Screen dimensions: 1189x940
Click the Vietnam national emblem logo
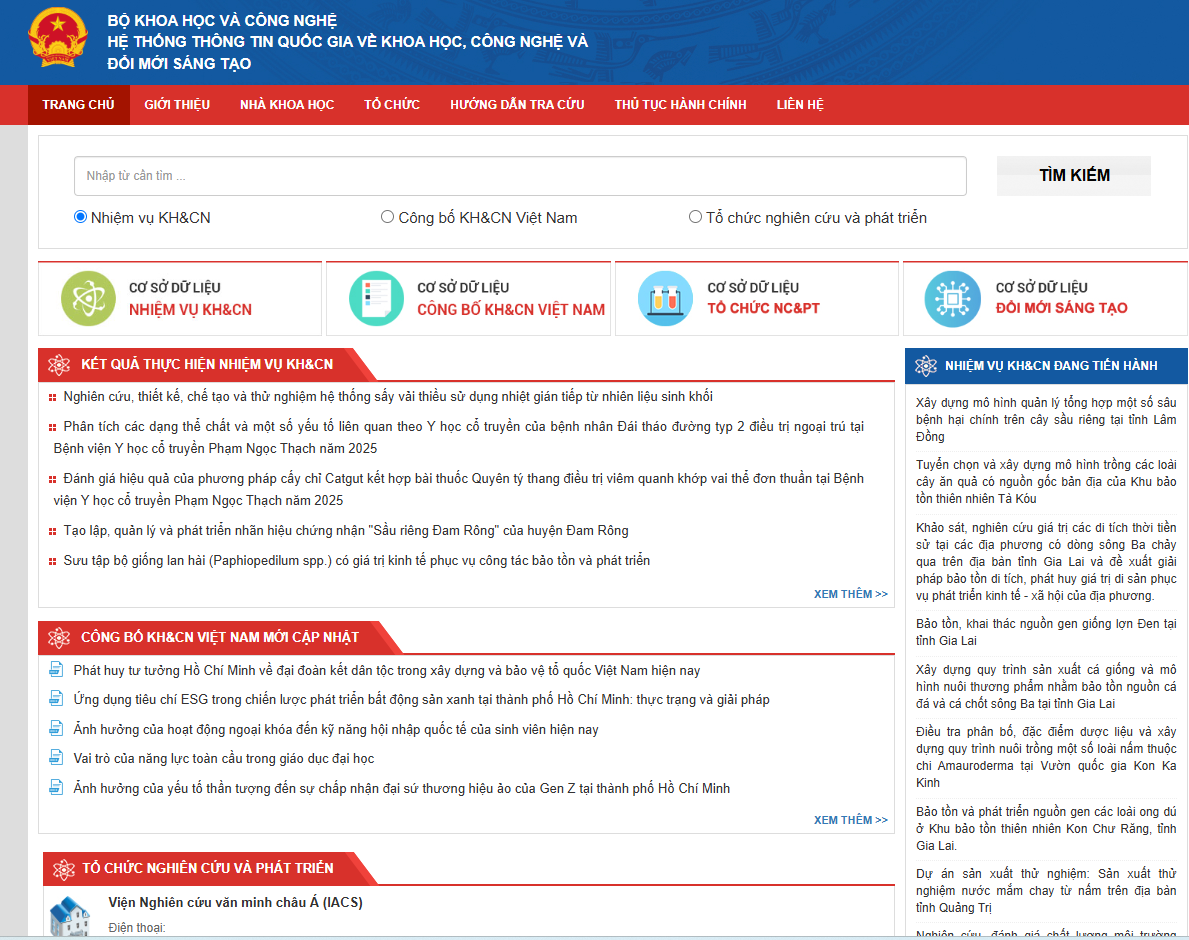[58, 38]
